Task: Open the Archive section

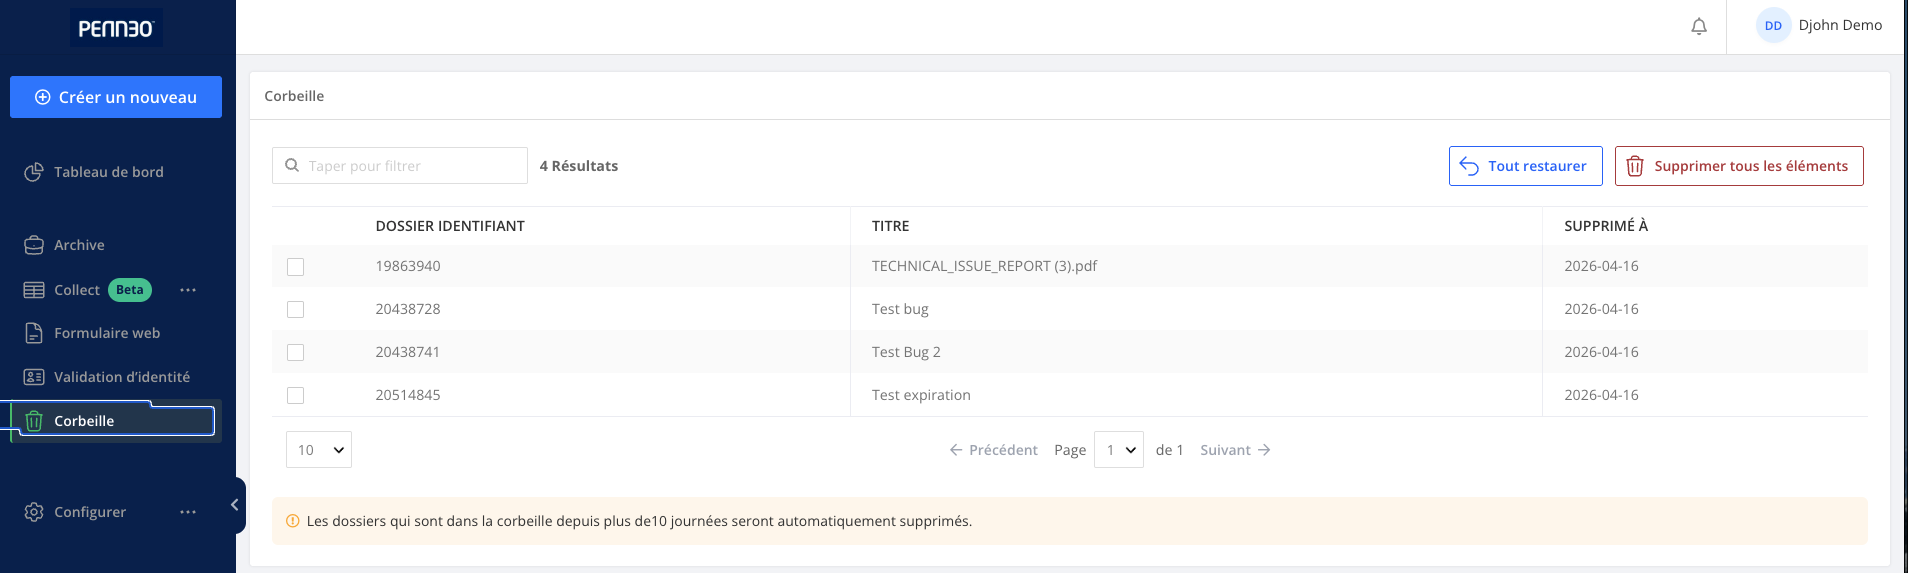Action: coord(79,245)
